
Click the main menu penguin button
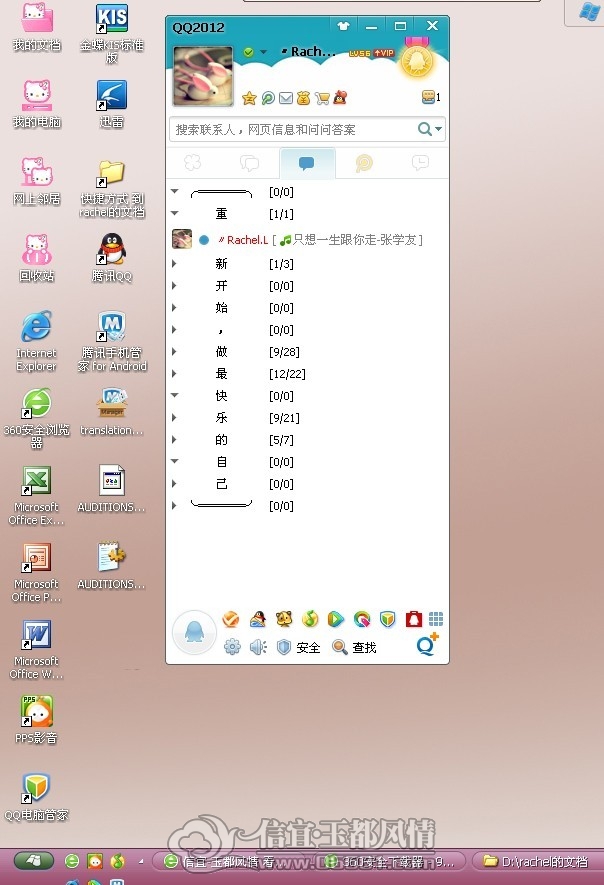pos(194,632)
